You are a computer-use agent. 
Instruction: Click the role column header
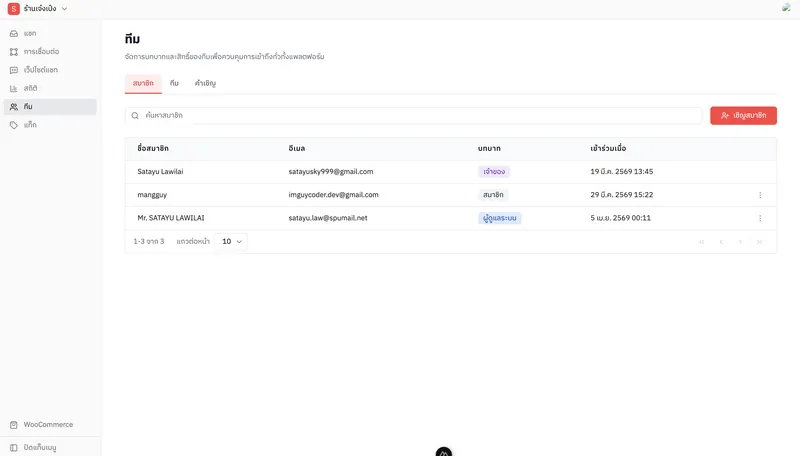489,148
